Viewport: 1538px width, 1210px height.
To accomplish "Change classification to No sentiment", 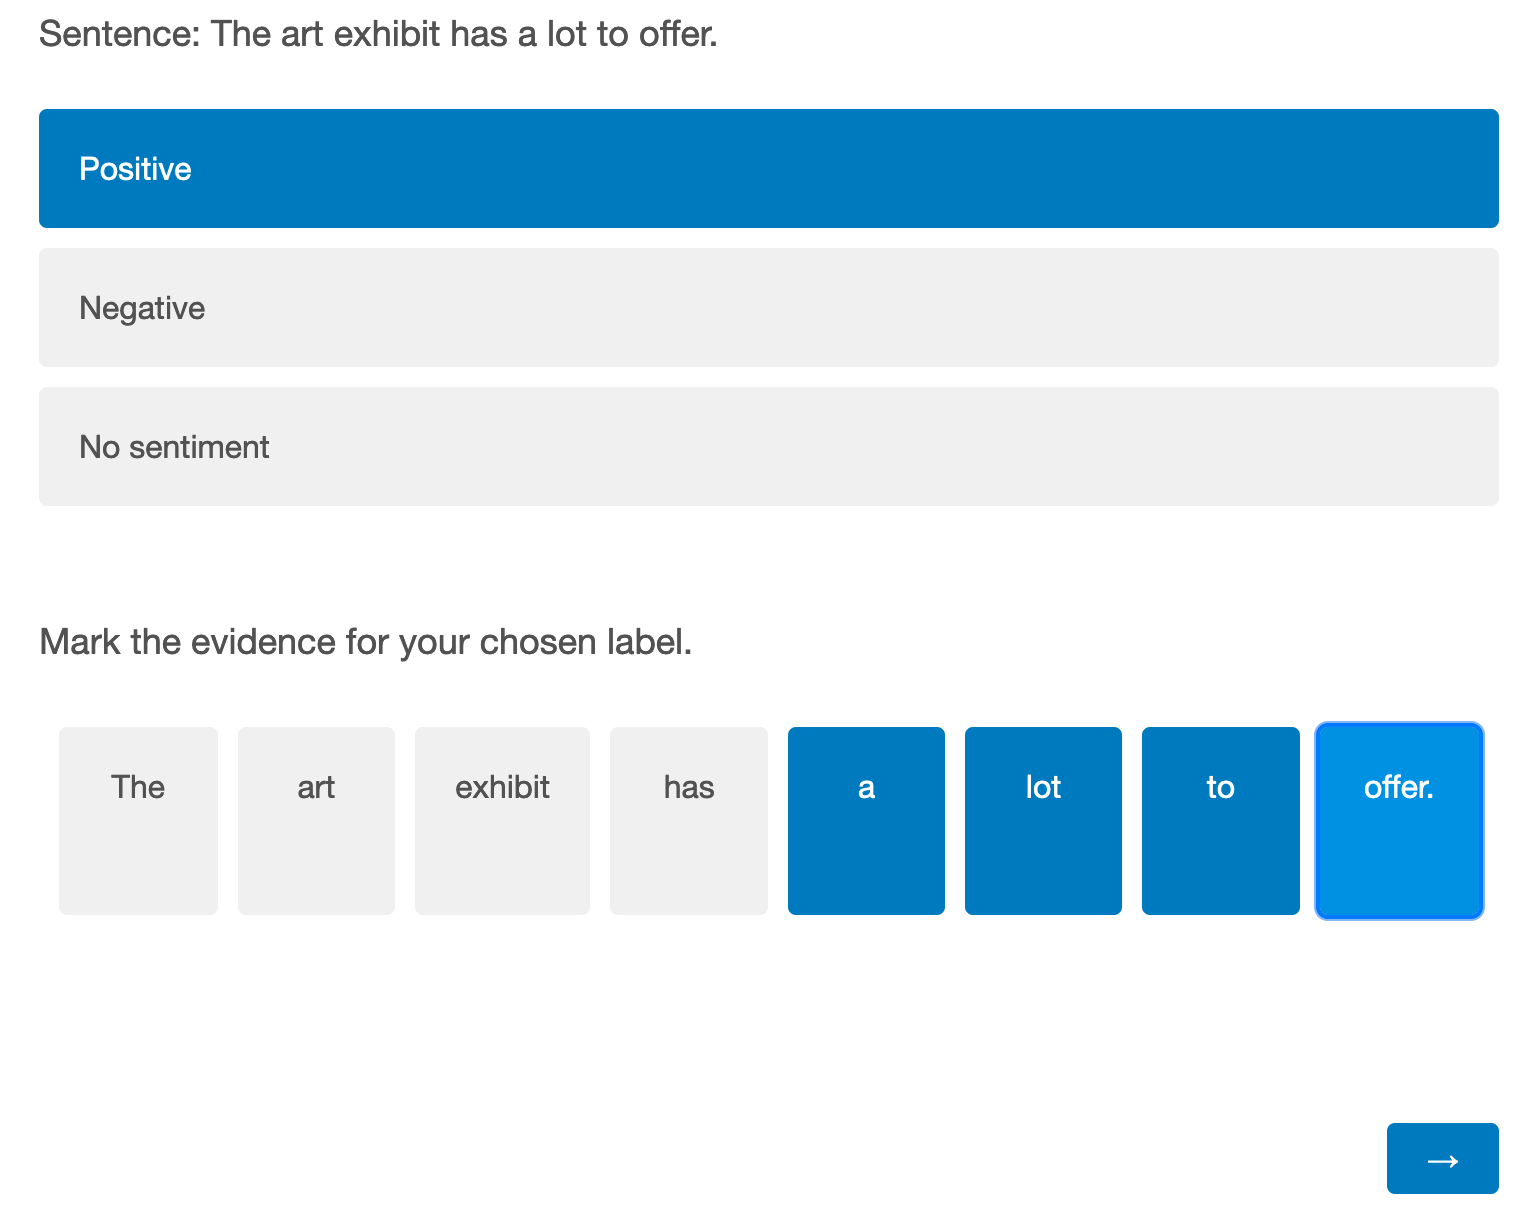I will [768, 446].
